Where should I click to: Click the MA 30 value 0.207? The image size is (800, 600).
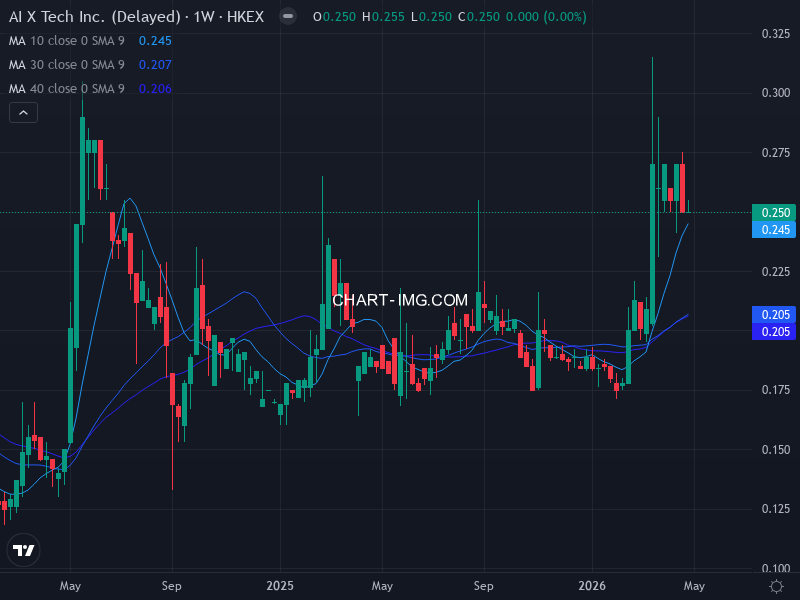coord(155,65)
